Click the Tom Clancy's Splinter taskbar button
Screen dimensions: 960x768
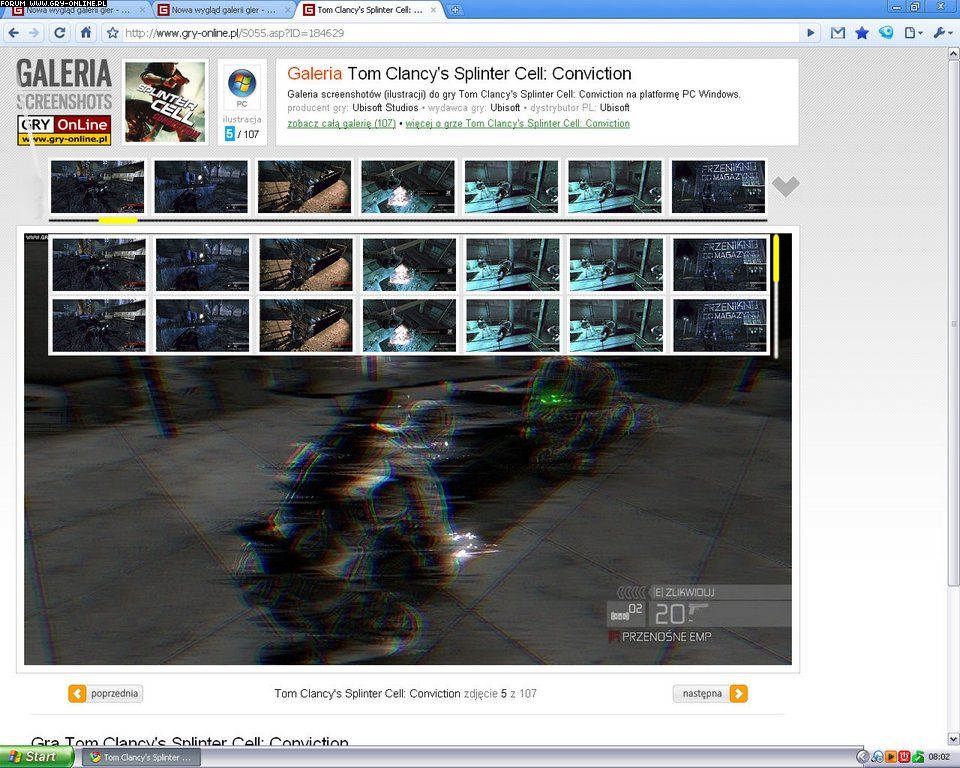pos(141,758)
